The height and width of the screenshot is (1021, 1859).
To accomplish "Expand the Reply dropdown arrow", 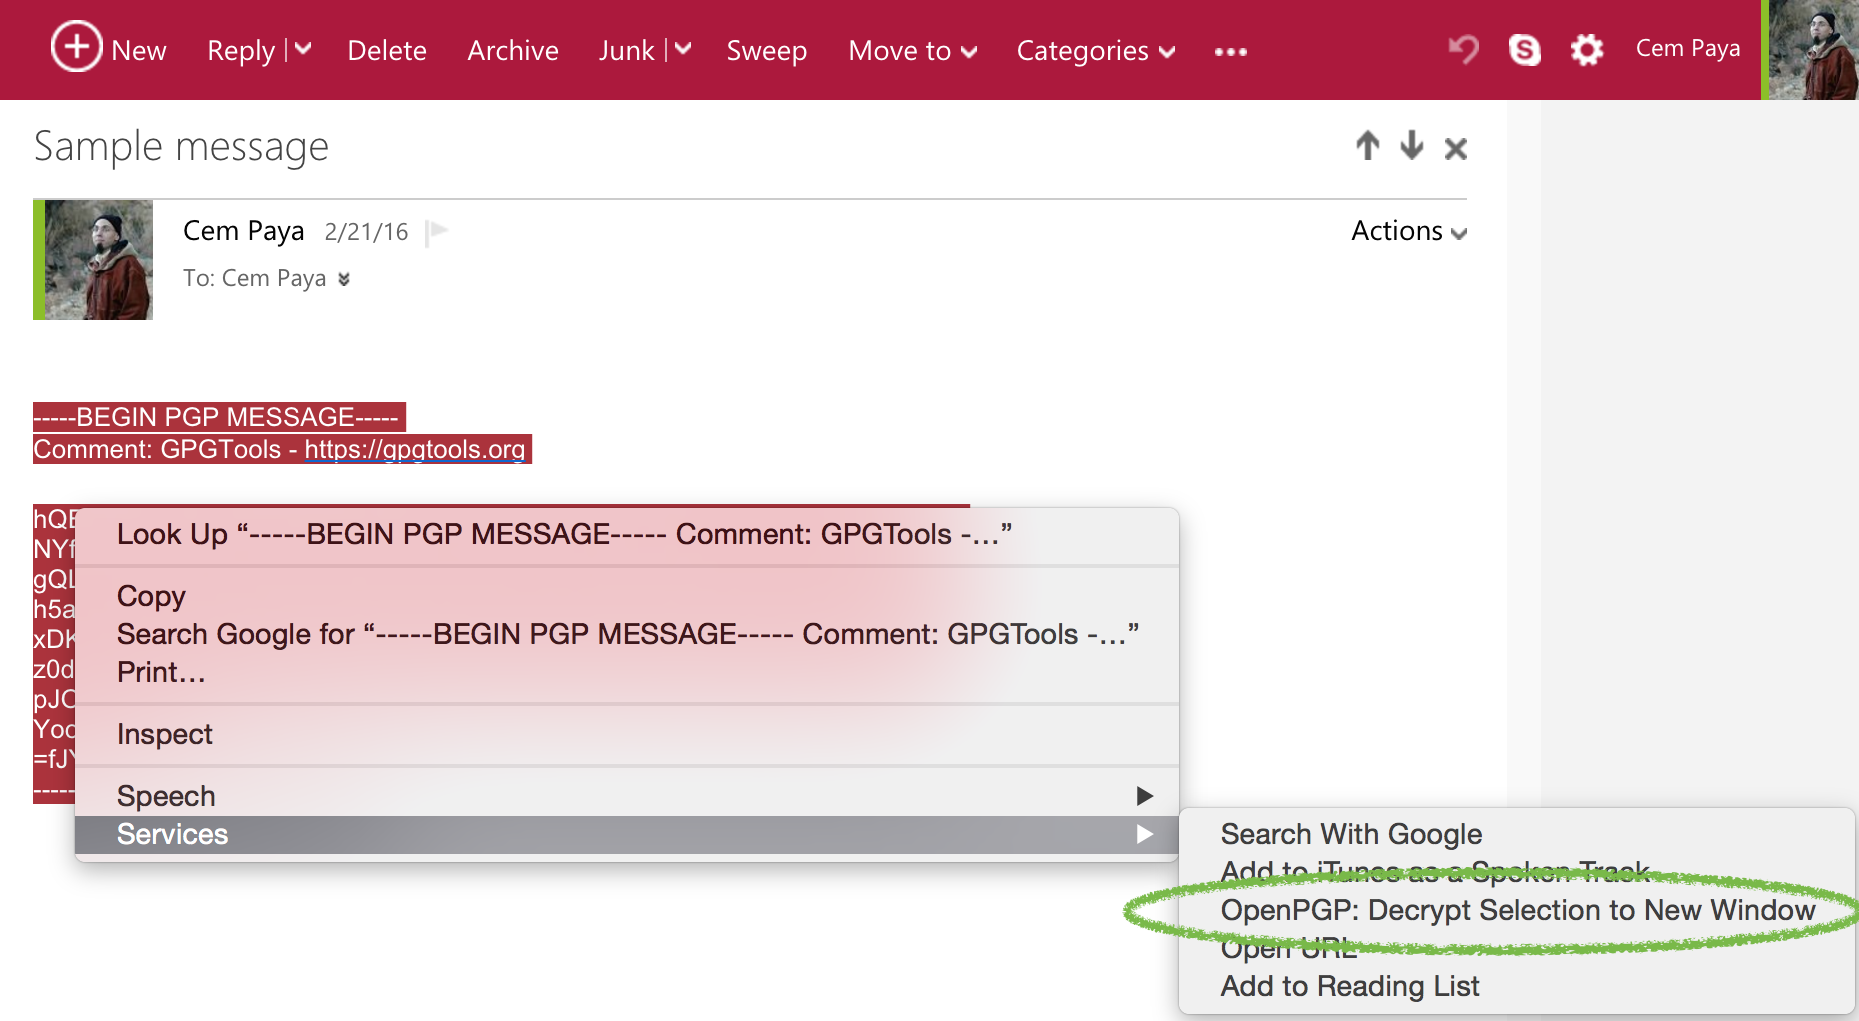I will click(304, 49).
